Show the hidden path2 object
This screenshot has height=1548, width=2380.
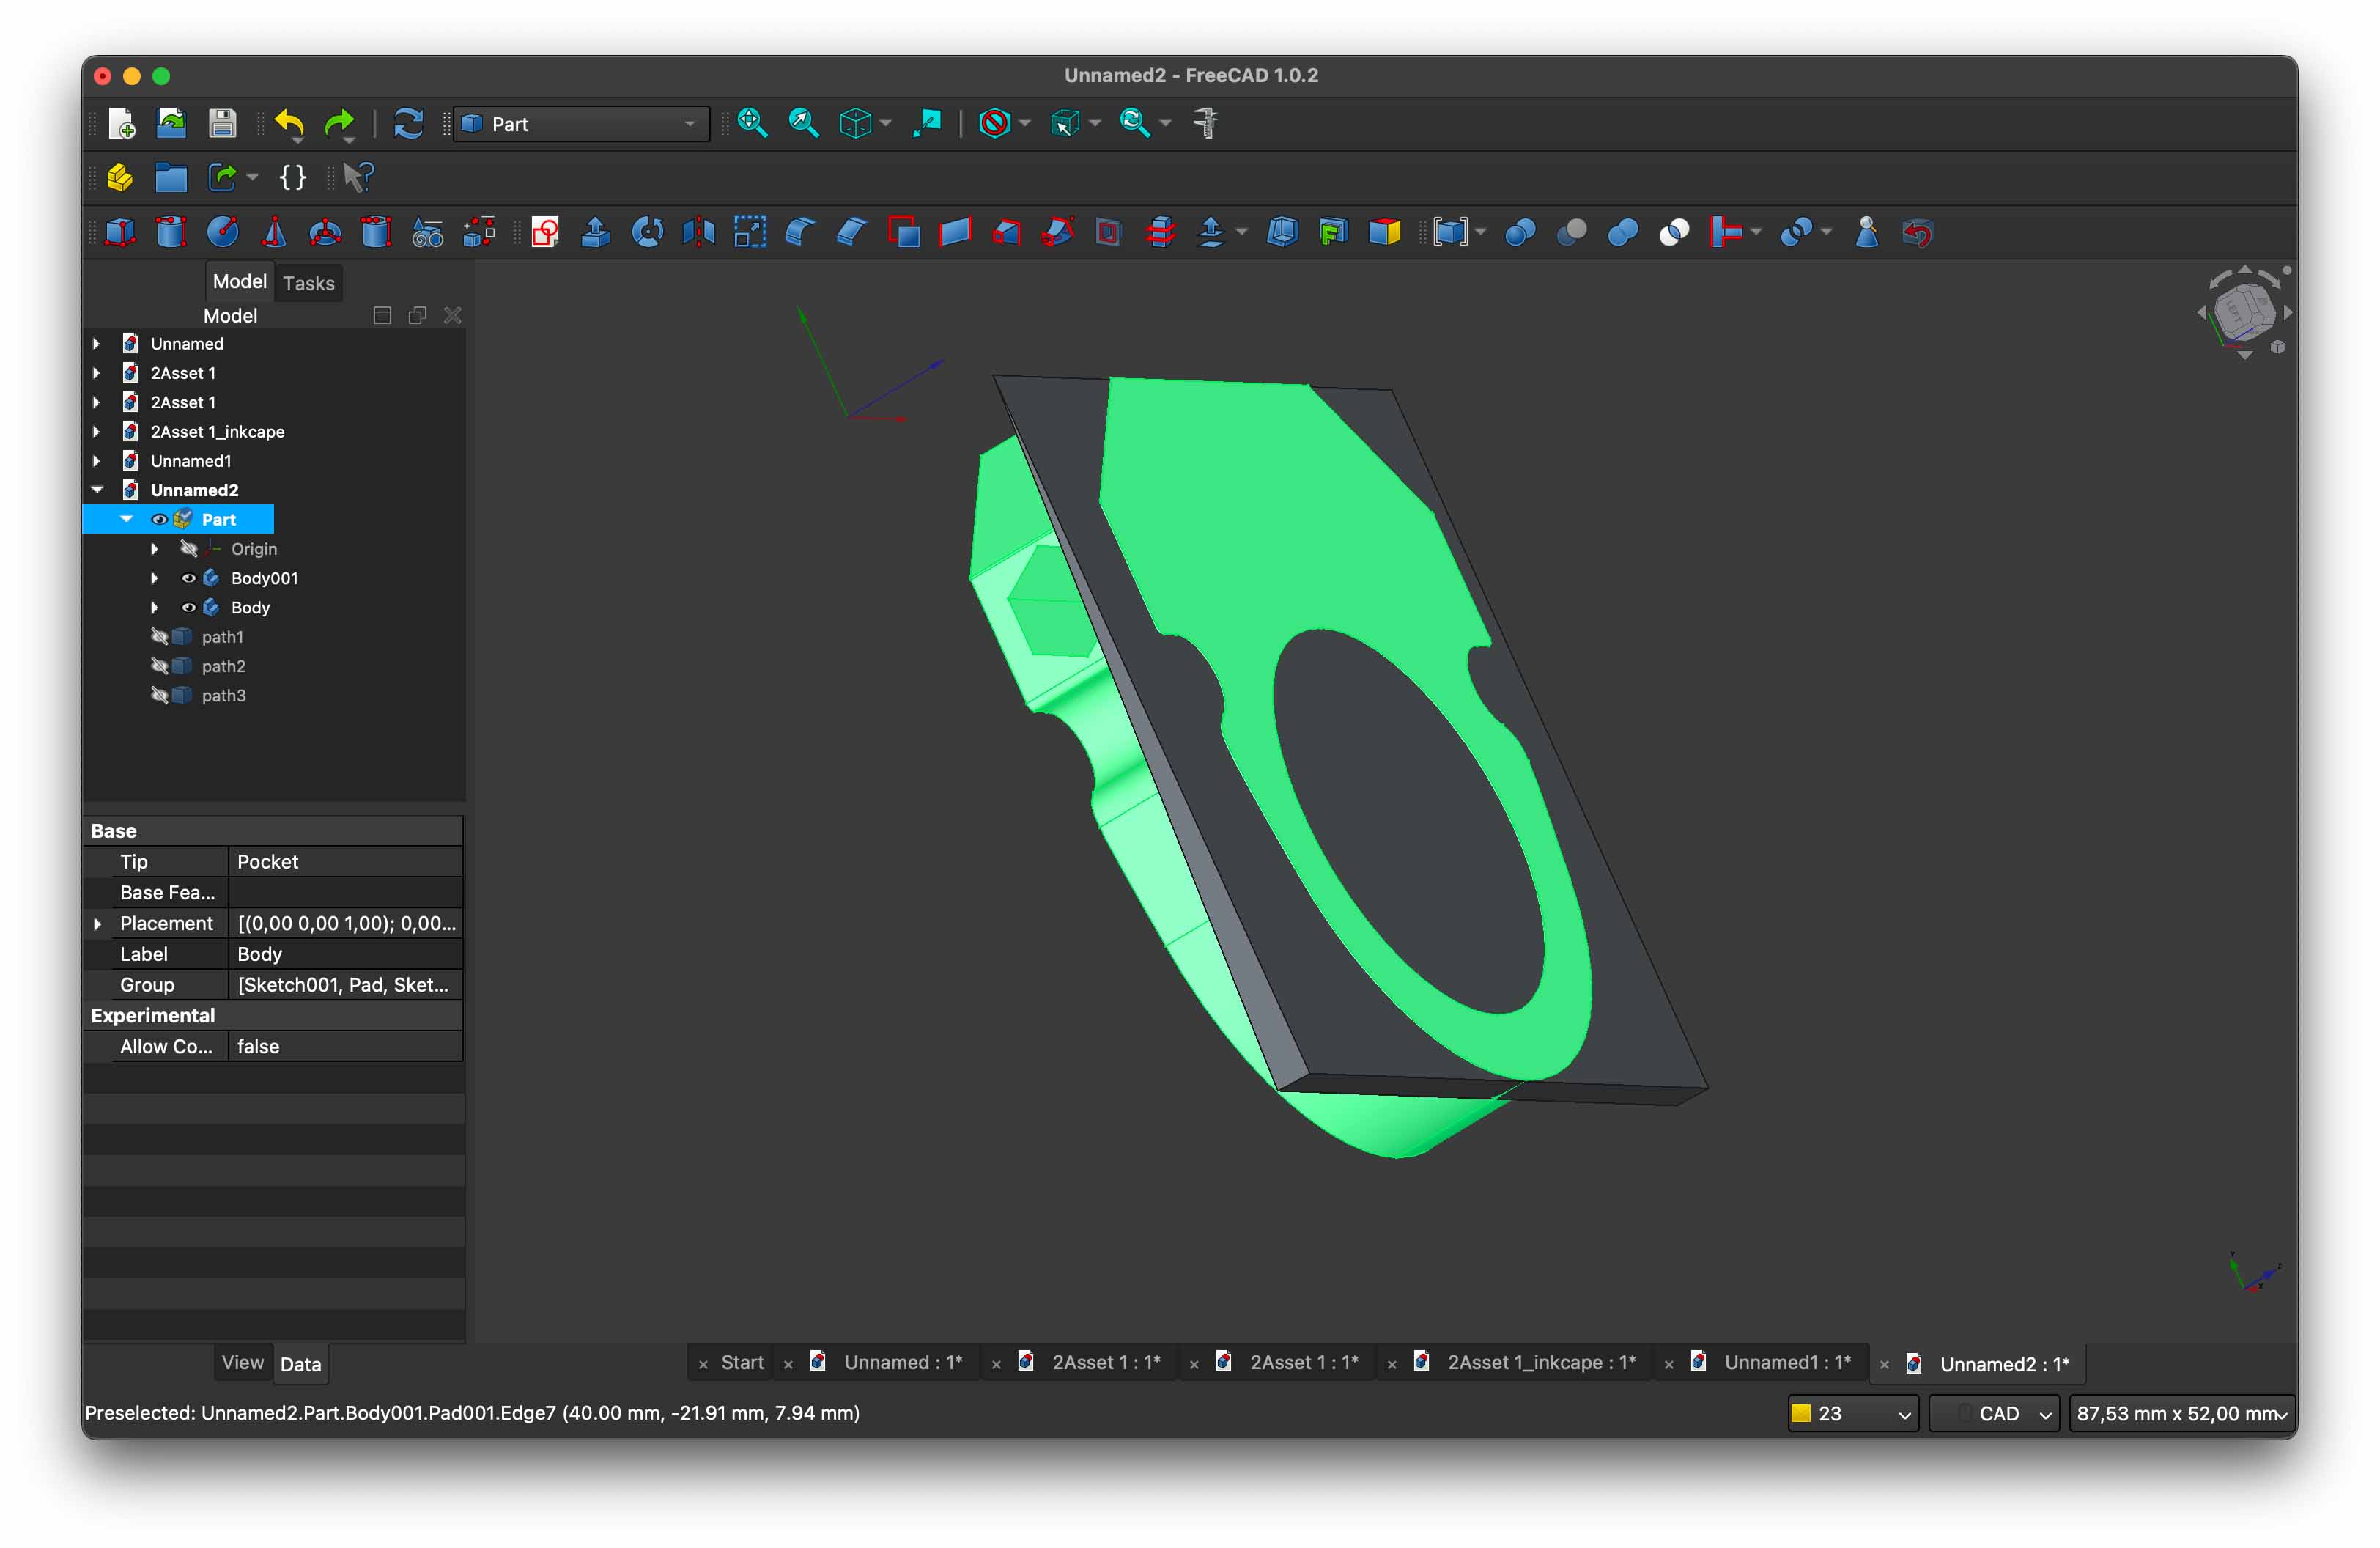pos(159,666)
